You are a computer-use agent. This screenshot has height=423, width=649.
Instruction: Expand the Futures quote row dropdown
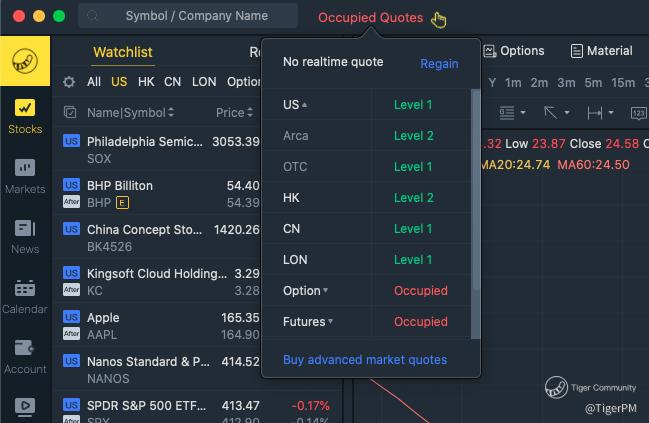(308, 322)
